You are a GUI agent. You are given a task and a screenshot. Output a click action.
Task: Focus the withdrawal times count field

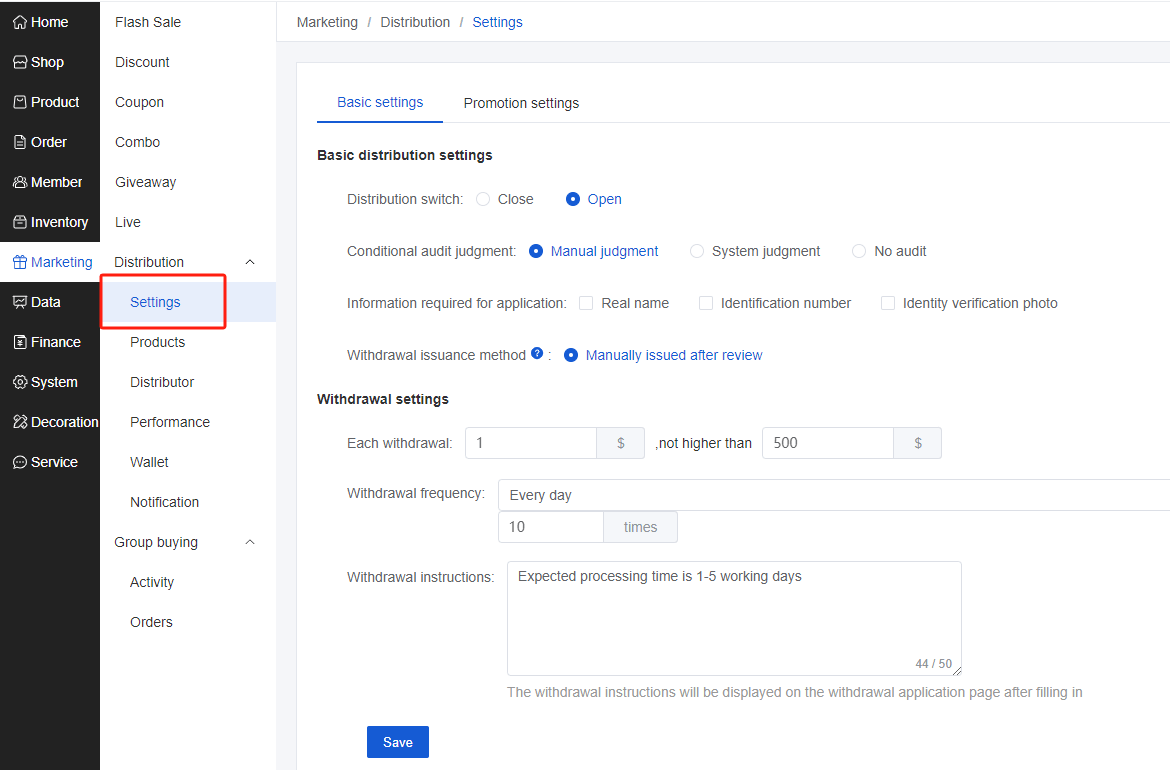pos(551,527)
